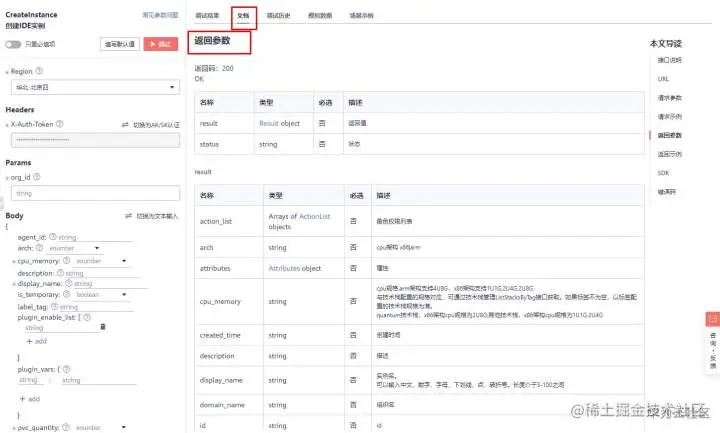Switch Body to text input mode

coord(152,216)
